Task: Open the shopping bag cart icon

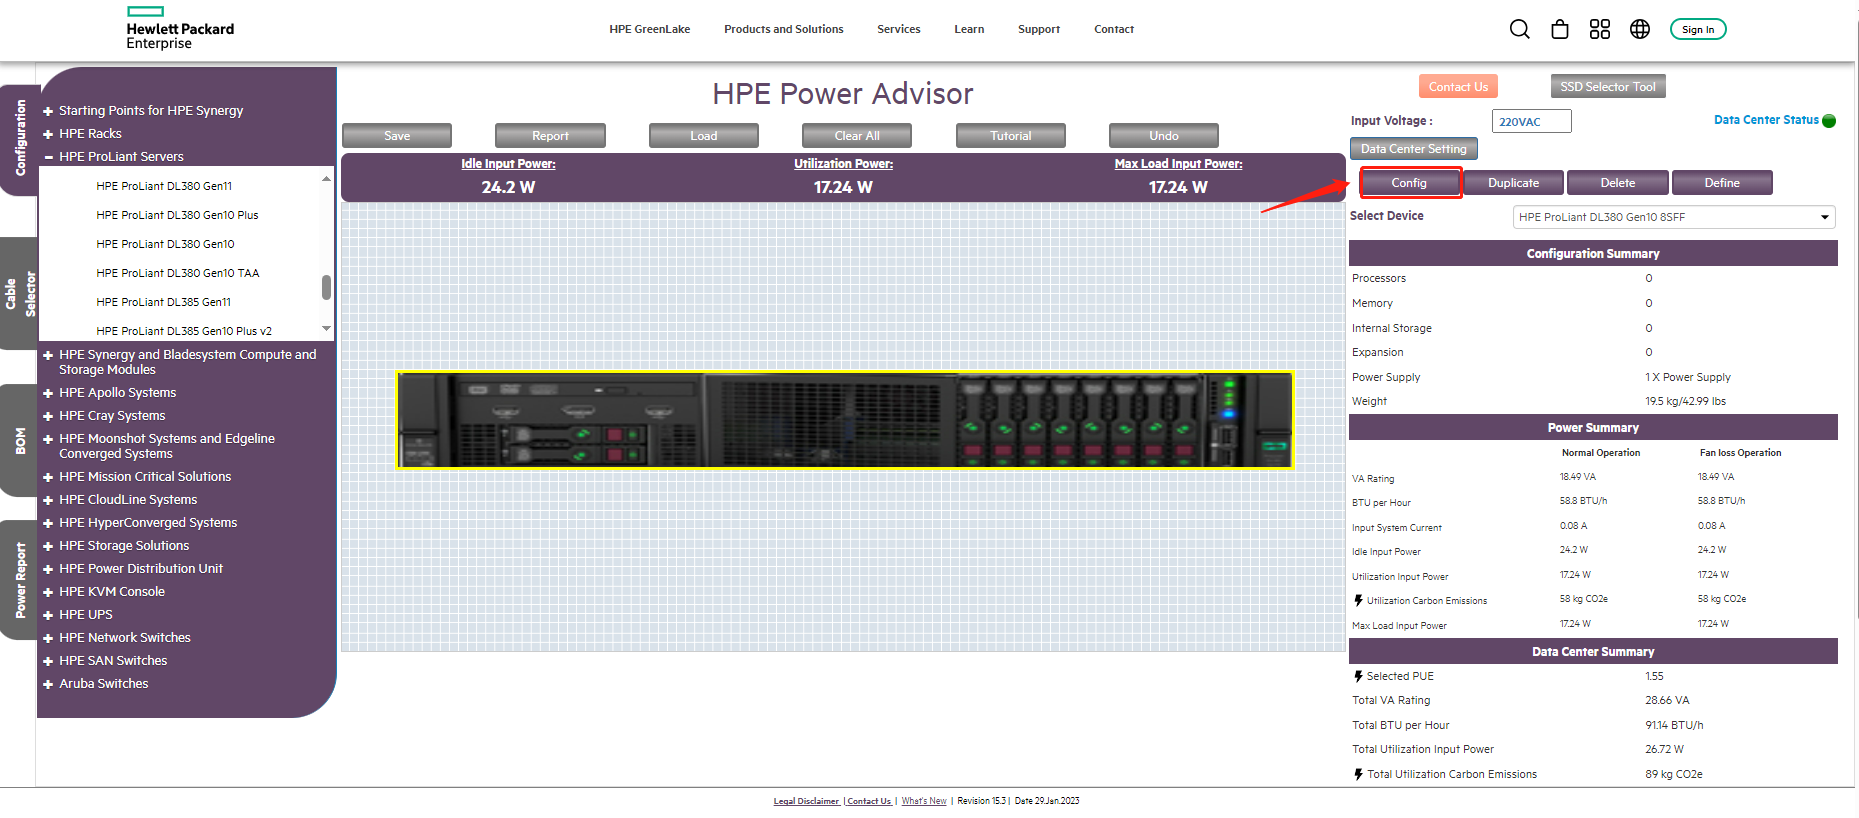Action: coord(1559,29)
